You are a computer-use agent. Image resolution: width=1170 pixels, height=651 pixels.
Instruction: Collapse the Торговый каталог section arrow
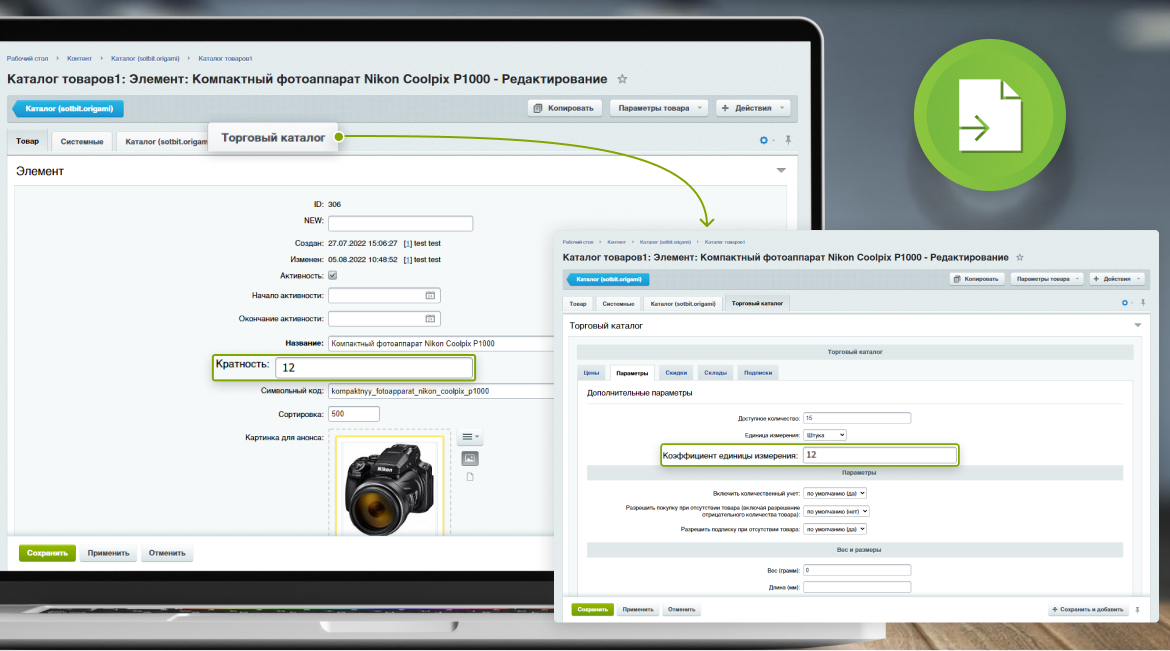click(1138, 326)
